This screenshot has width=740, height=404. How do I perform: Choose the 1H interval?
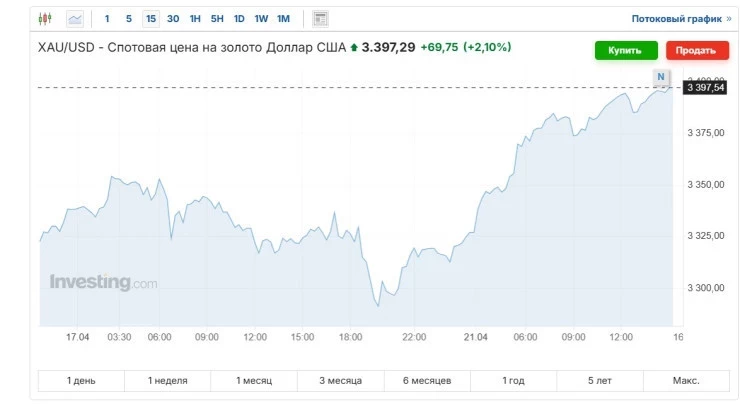[x=195, y=19]
